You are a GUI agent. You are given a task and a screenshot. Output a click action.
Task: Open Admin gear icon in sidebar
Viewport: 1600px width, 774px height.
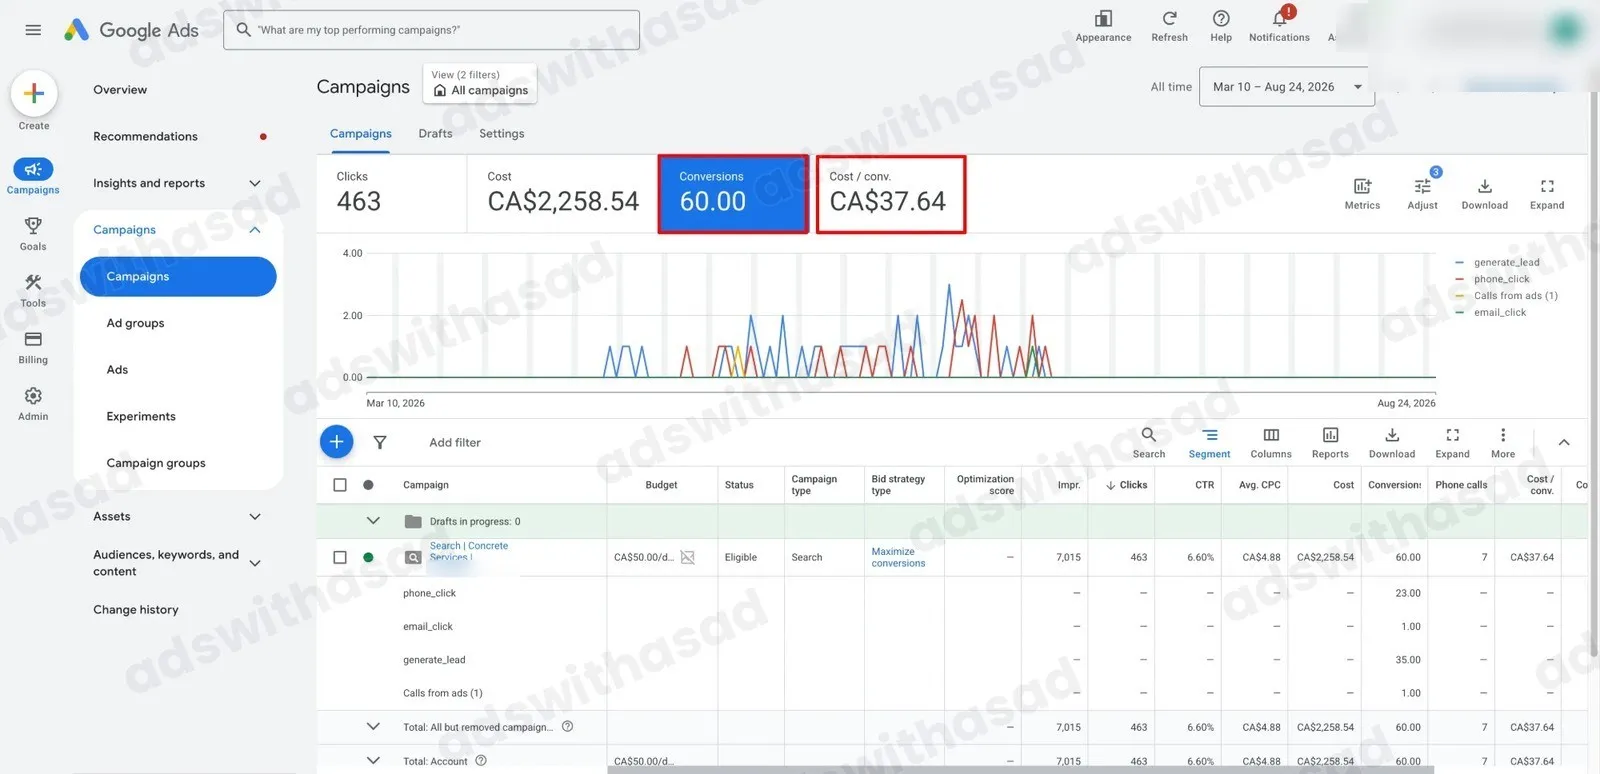(33, 396)
